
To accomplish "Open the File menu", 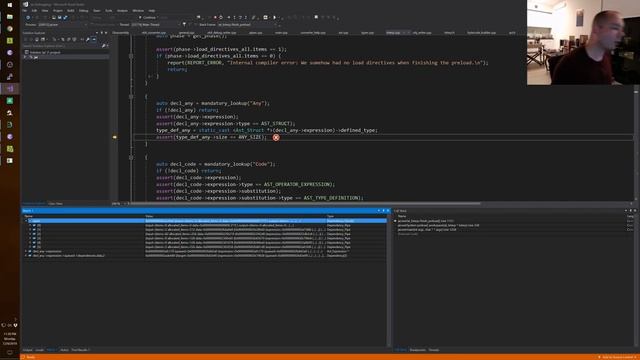I will [x=25, y=11].
